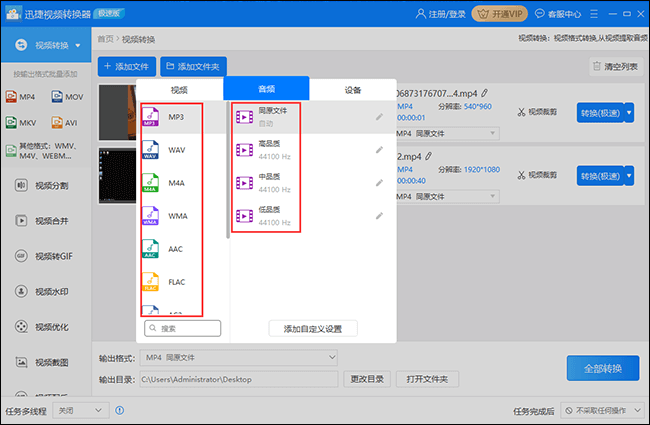The height and width of the screenshot is (425, 650).
Task: Select the 中品质 44100 Hz preset icon
Action: pyautogui.click(x=245, y=183)
